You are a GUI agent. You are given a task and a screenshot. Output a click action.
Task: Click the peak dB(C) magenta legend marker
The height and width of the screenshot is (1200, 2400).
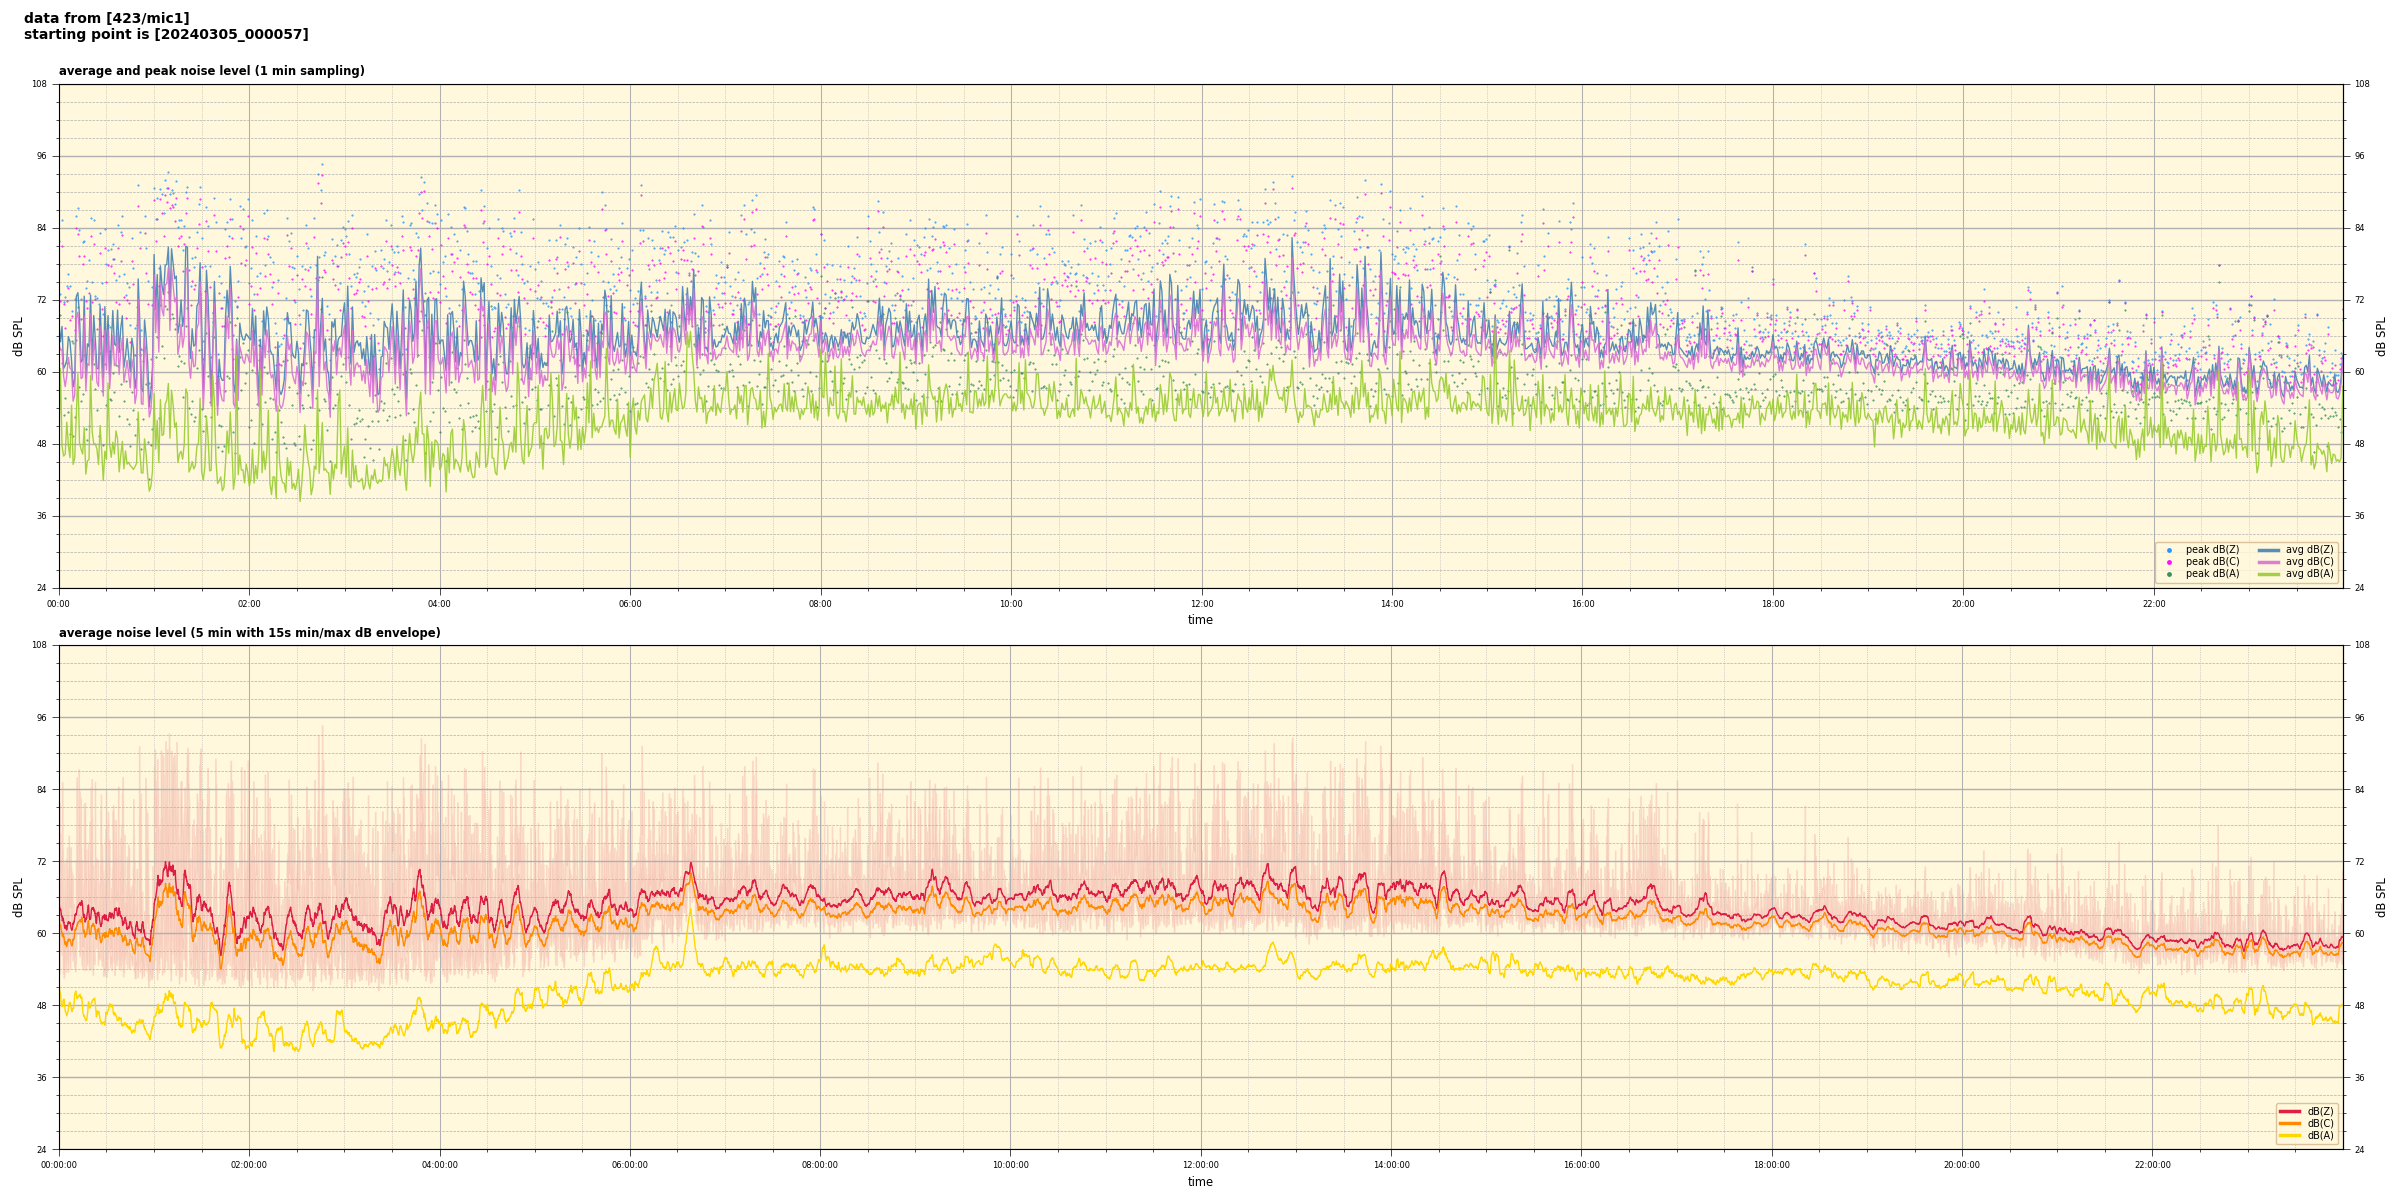(x=2169, y=562)
